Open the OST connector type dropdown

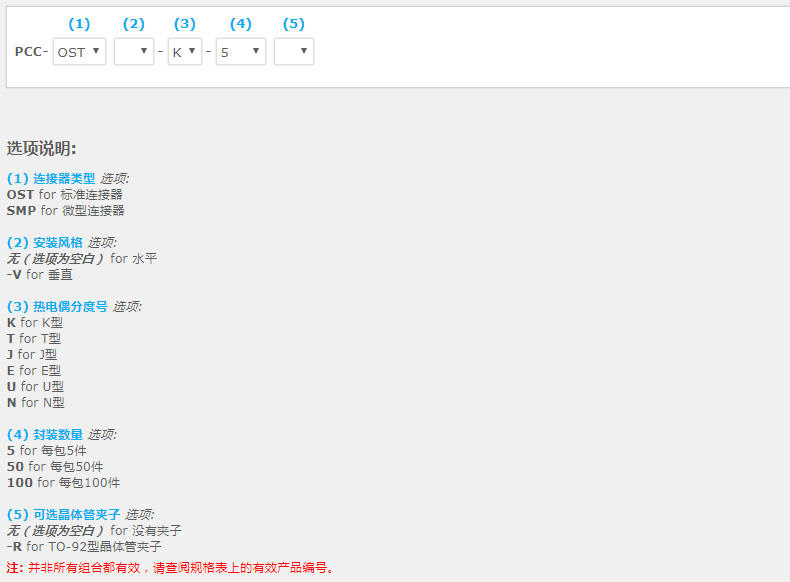79,52
